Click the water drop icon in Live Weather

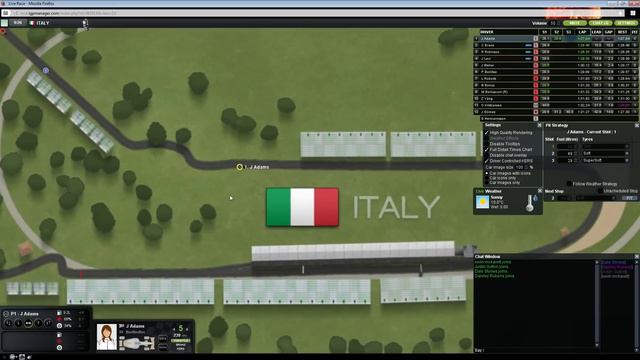click(536, 198)
